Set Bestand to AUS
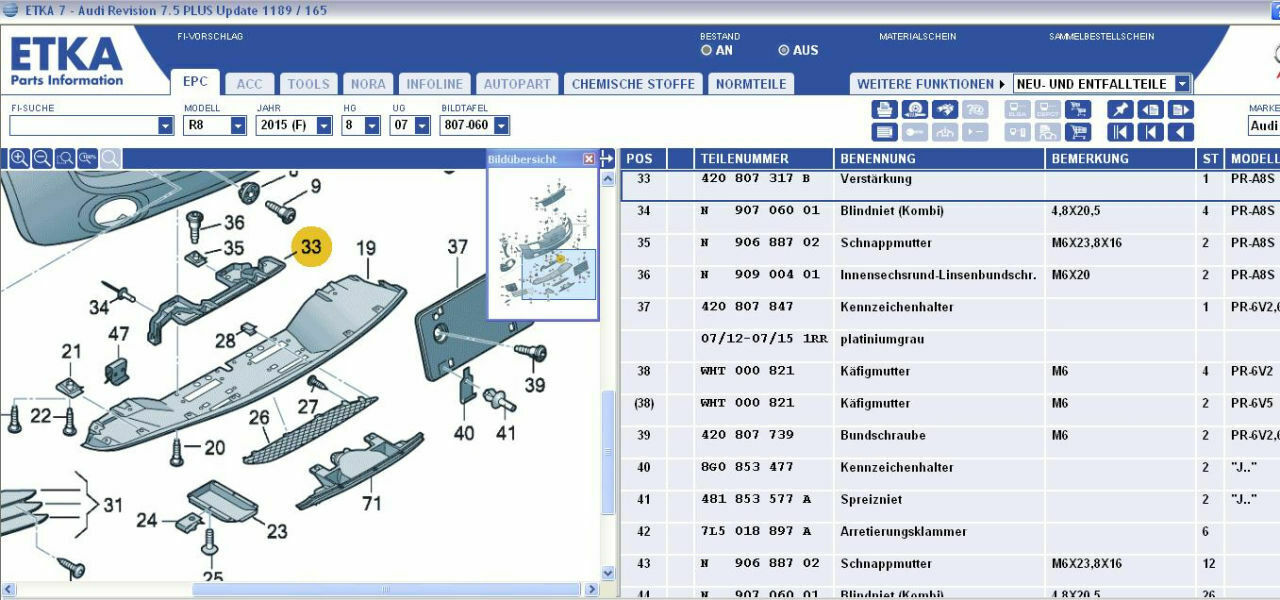The image size is (1280, 600). click(x=783, y=50)
